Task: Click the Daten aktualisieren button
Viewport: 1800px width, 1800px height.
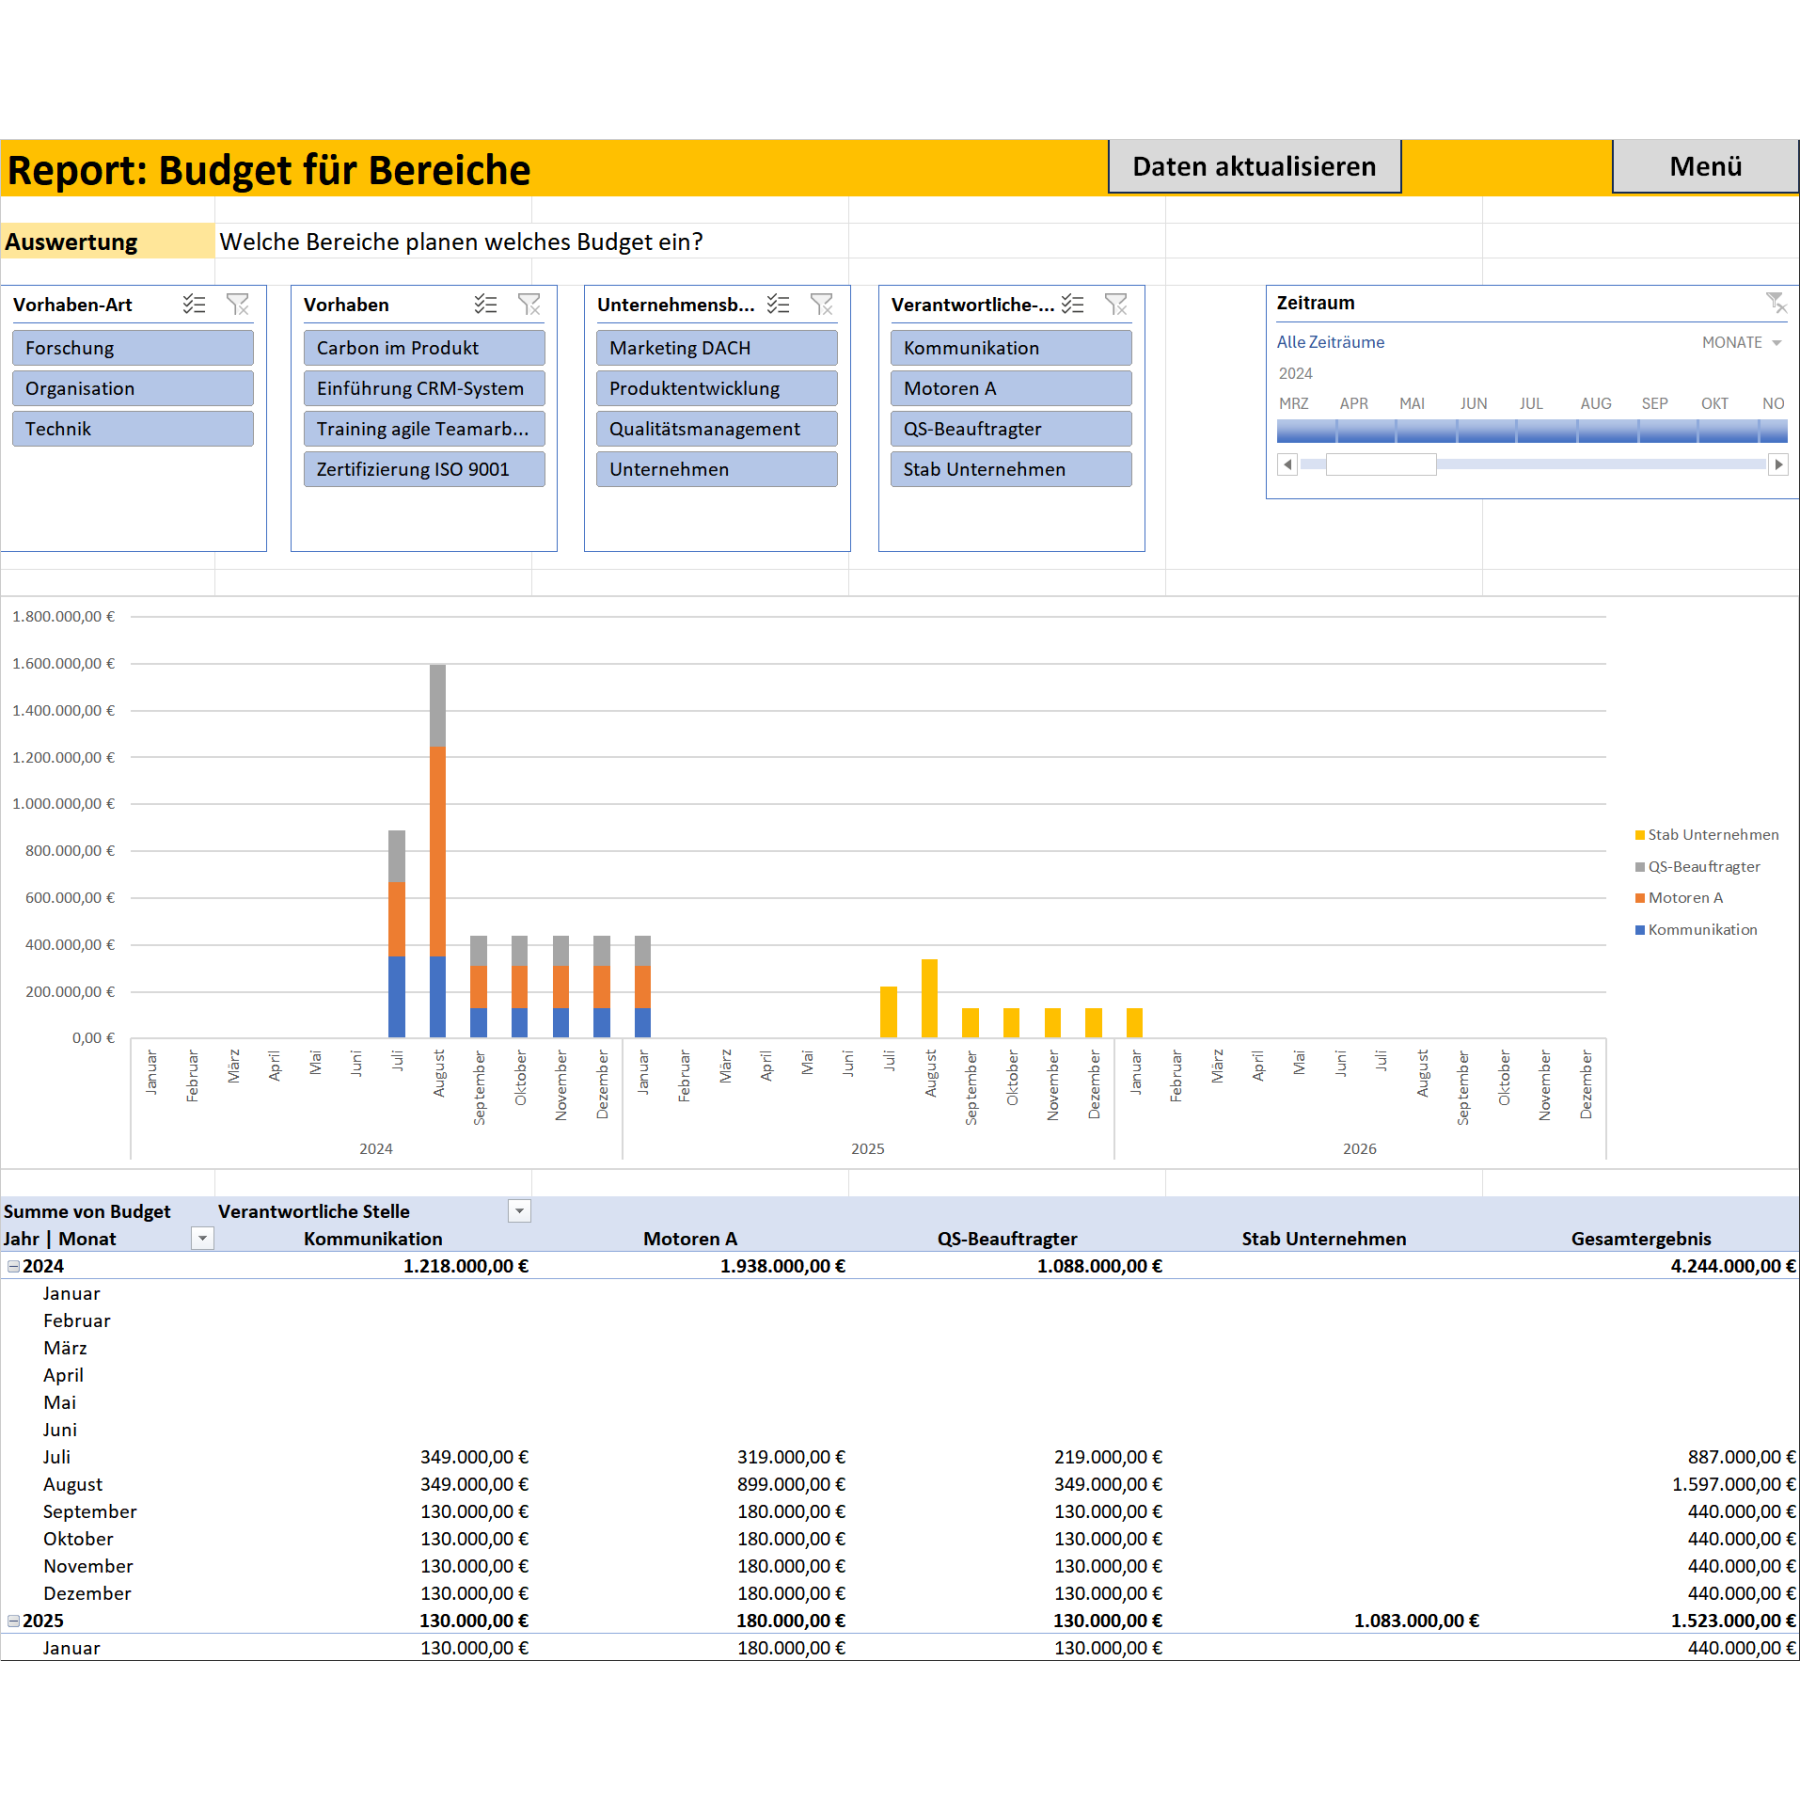Action: click(1254, 167)
